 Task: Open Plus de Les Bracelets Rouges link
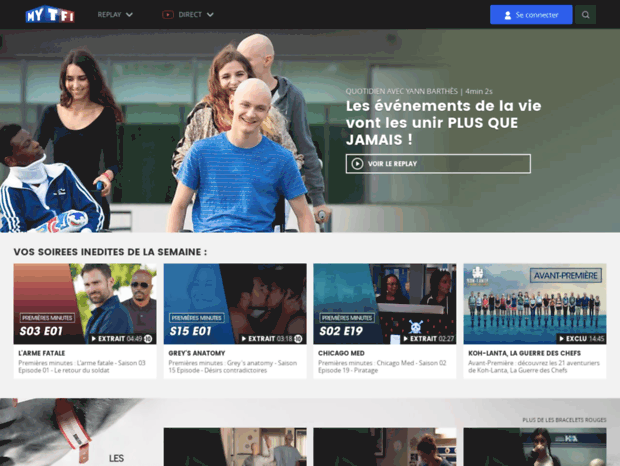pos(564,420)
